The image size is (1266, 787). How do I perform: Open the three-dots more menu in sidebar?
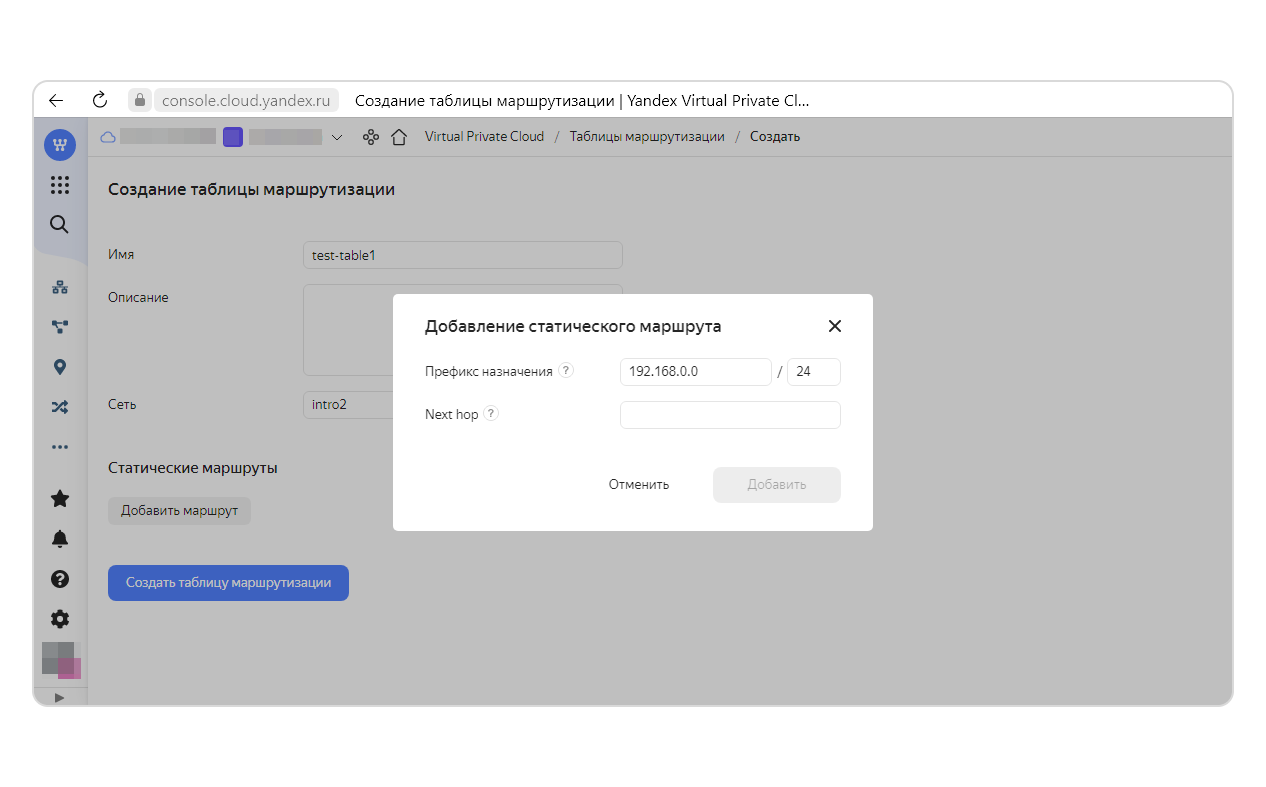60,447
